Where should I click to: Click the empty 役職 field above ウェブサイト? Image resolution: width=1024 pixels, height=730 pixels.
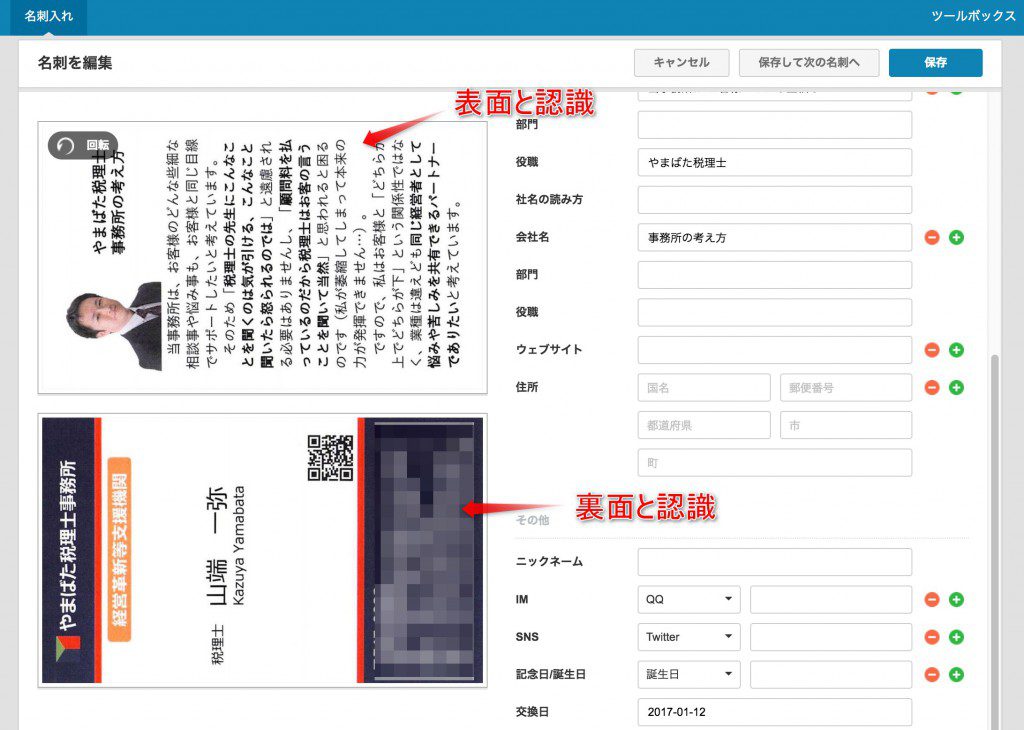pyautogui.click(x=775, y=313)
